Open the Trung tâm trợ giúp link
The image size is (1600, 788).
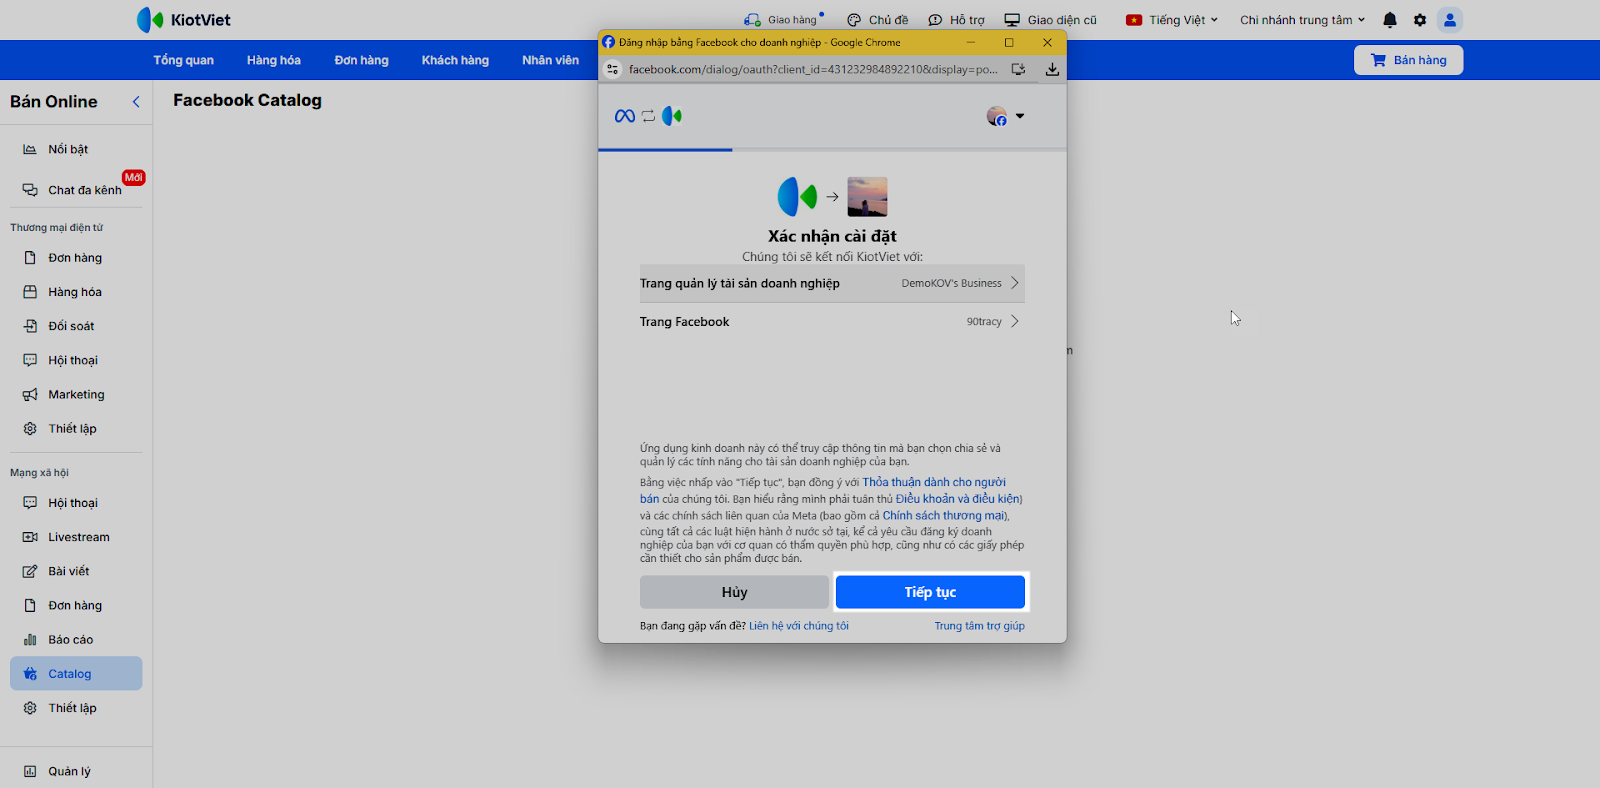(979, 626)
